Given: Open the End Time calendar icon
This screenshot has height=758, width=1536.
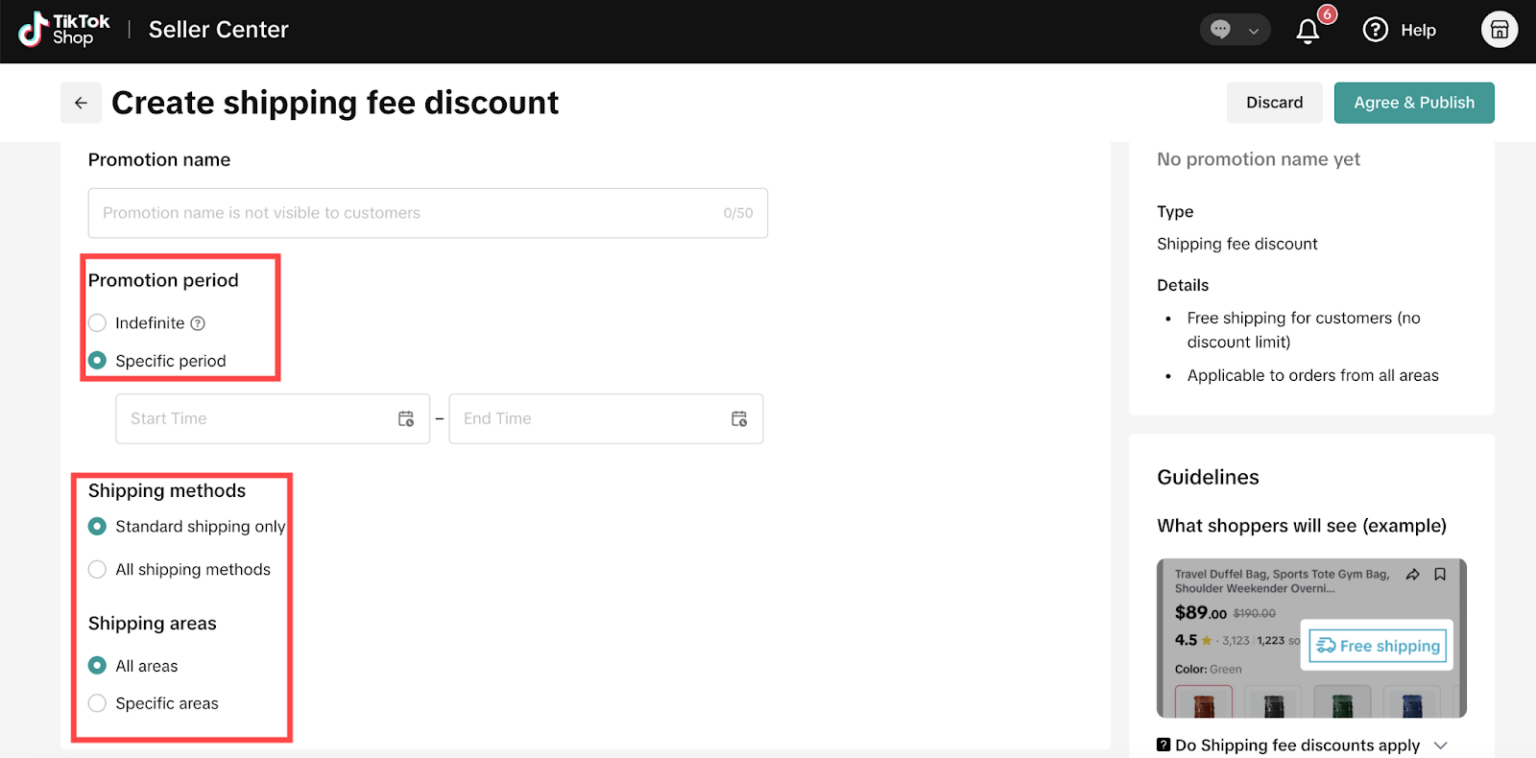Looking at the screenshot, I should [739, 418].
